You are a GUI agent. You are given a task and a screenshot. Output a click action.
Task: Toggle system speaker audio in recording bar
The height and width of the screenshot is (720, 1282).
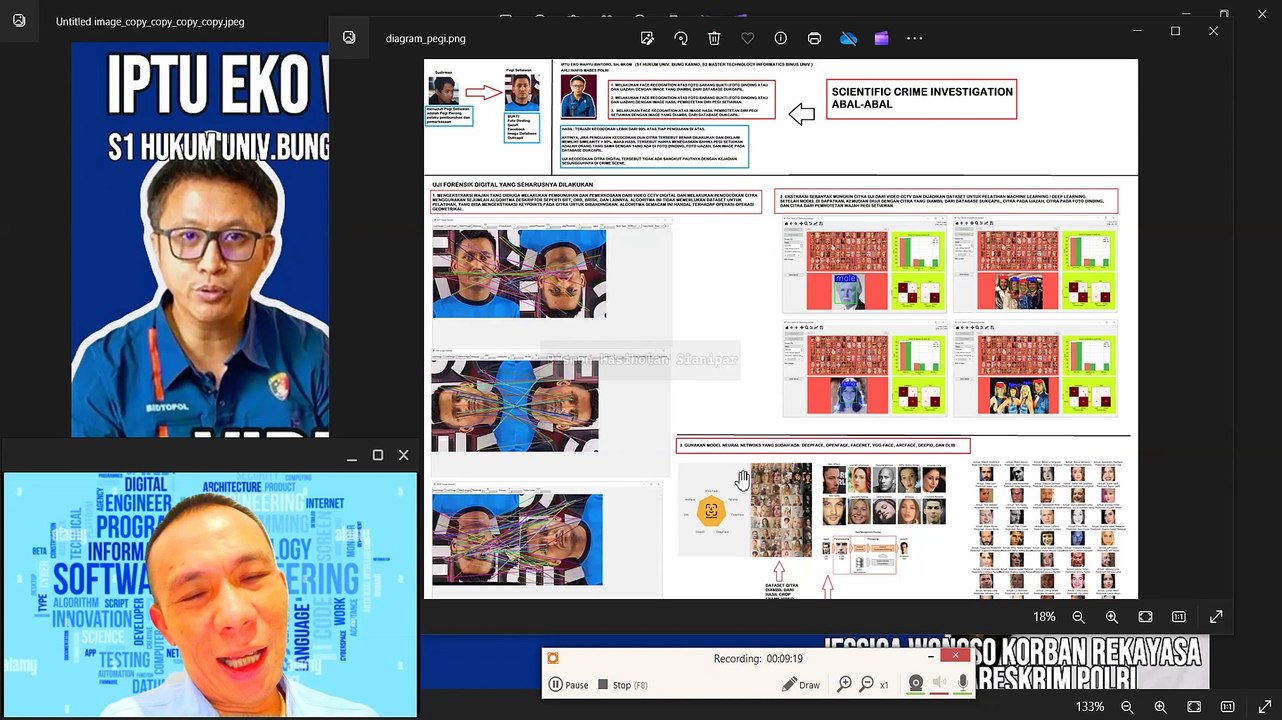point(939,684)
